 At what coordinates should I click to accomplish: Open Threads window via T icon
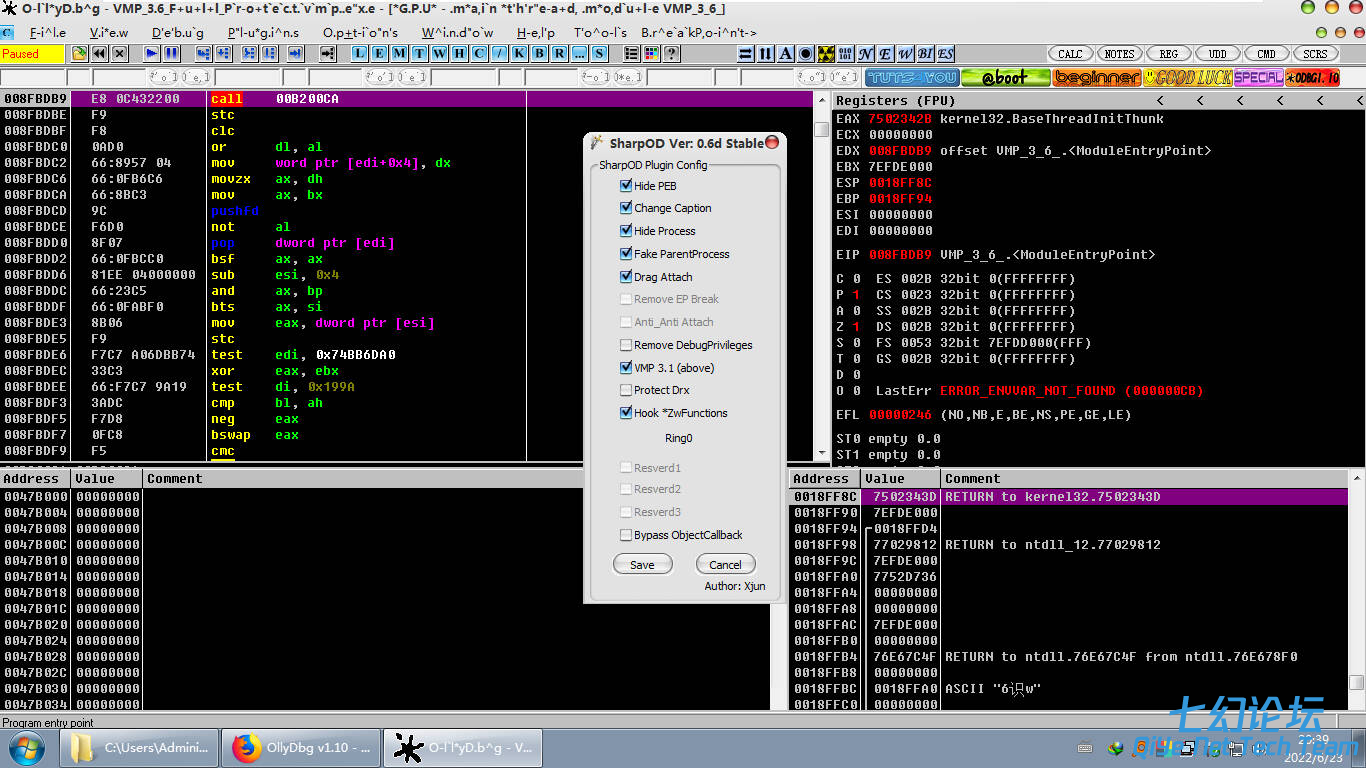point(420,54)
